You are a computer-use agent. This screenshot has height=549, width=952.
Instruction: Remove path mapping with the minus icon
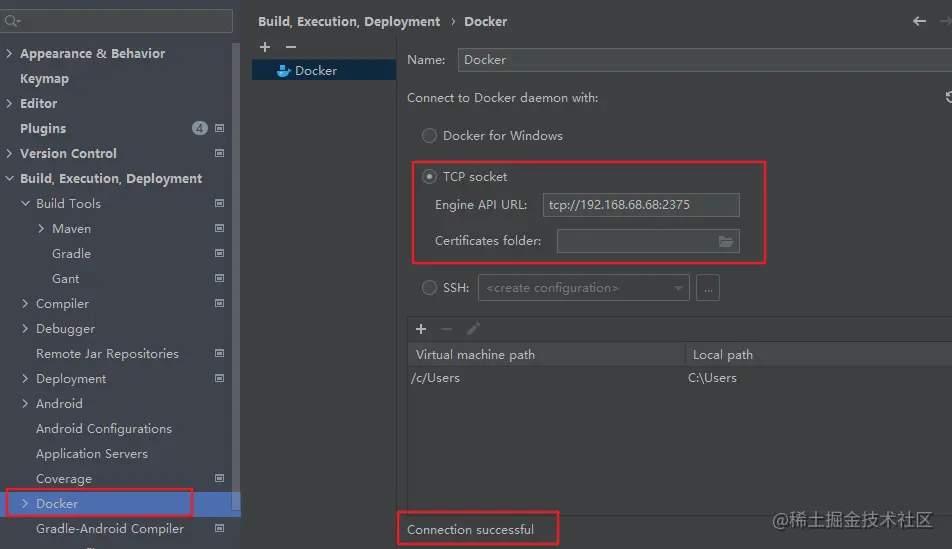pos(447,329)
